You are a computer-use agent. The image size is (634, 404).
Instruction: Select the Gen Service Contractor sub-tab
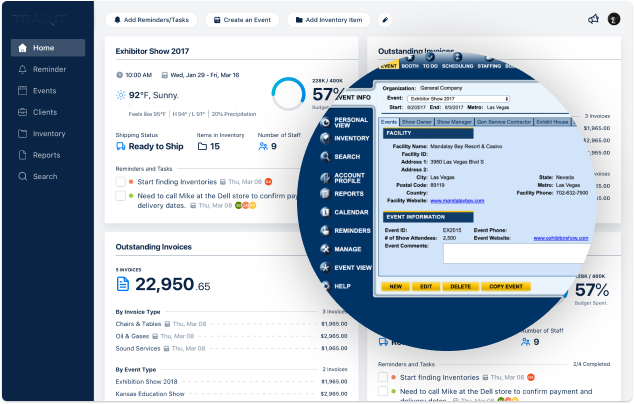click(x=504, y=122)
